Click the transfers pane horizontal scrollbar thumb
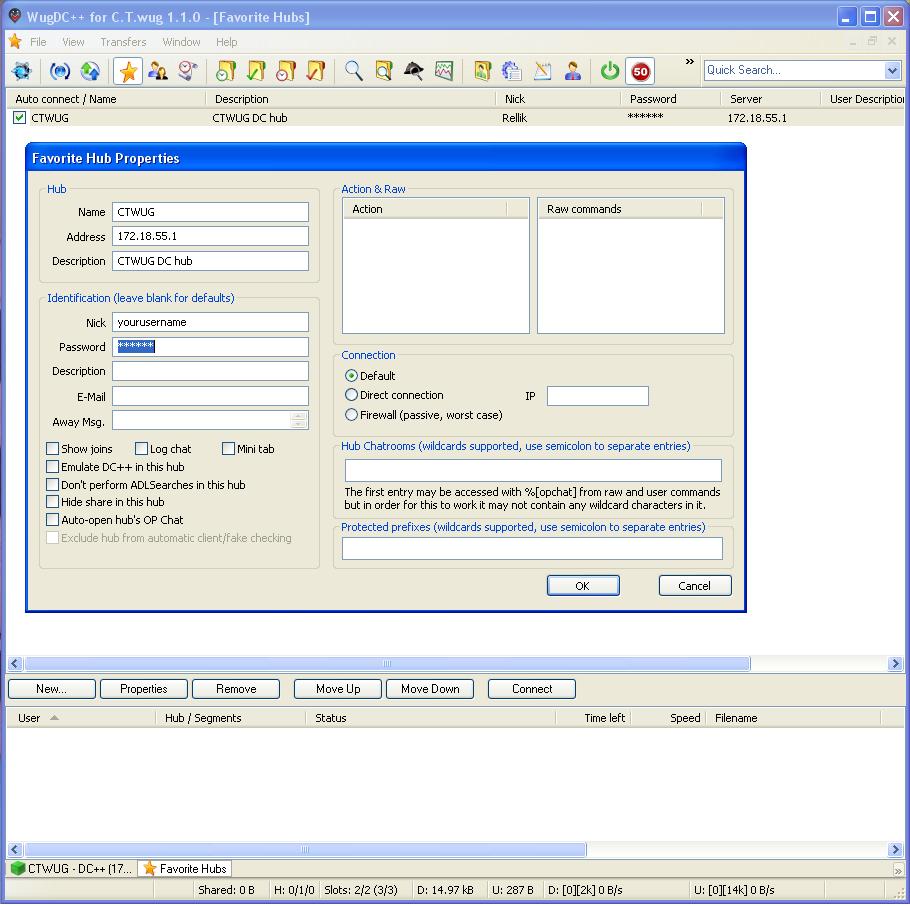The image size is (910, 906). 305,850
